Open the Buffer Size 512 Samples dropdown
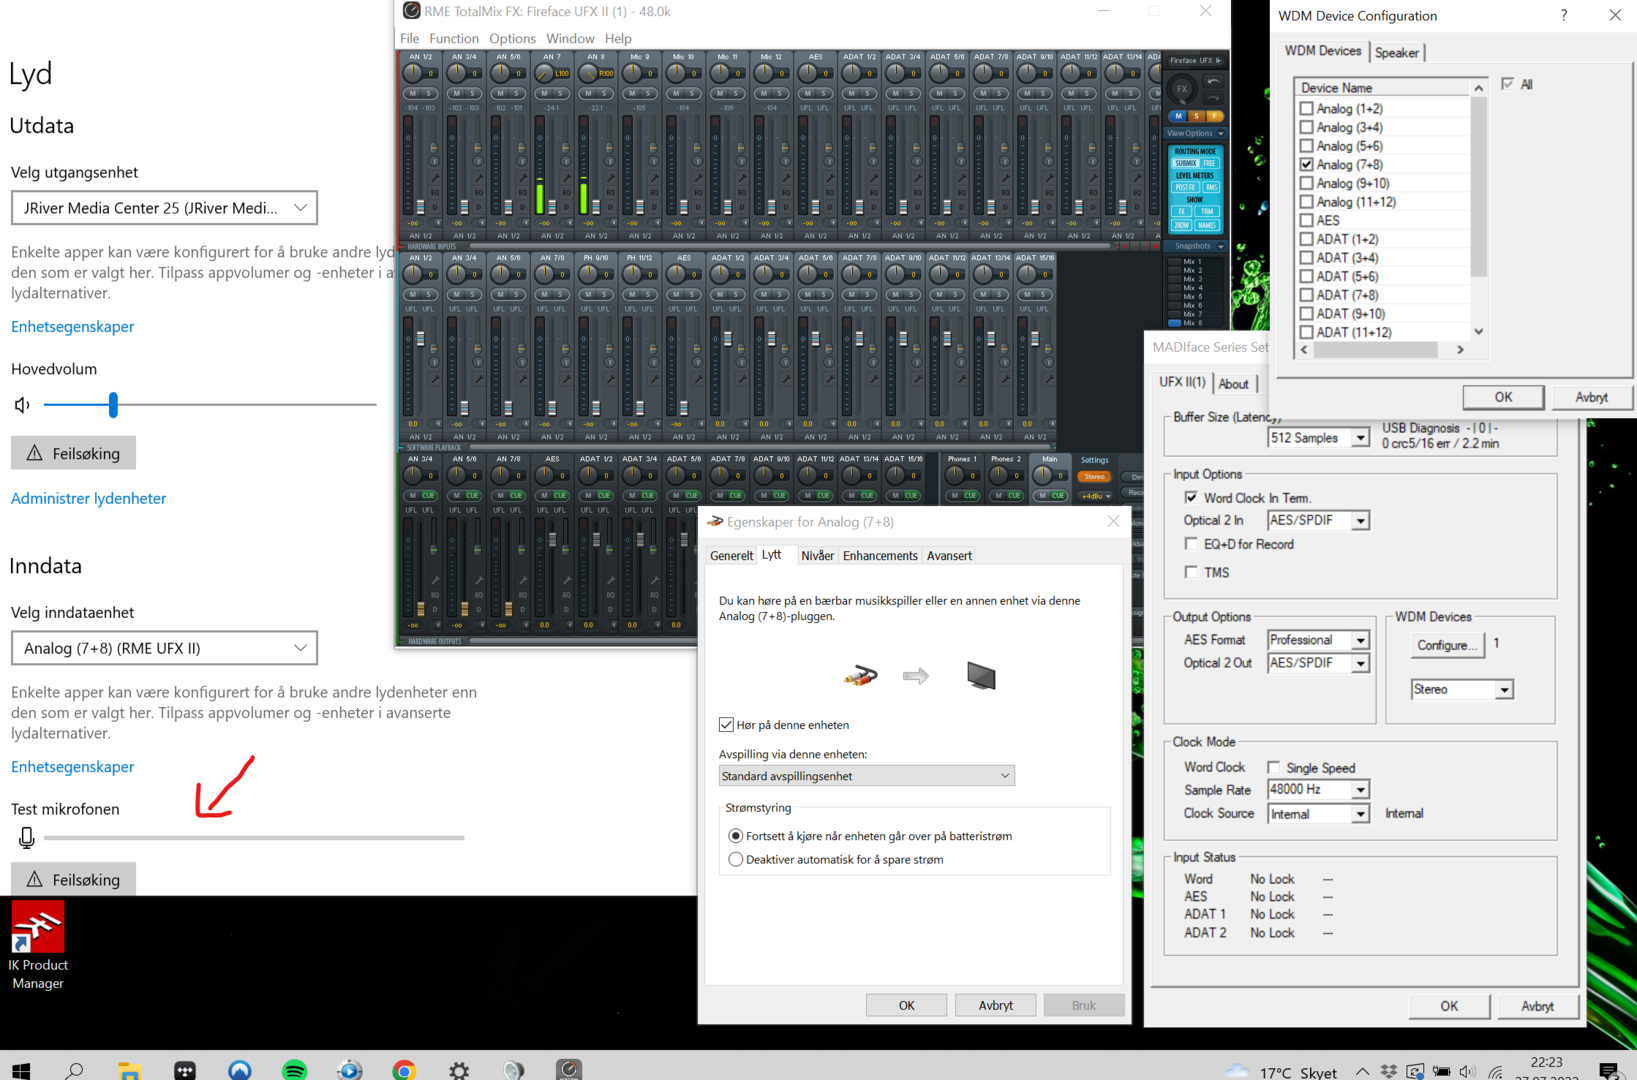 pyautogui.click(x=1319, y=438)
